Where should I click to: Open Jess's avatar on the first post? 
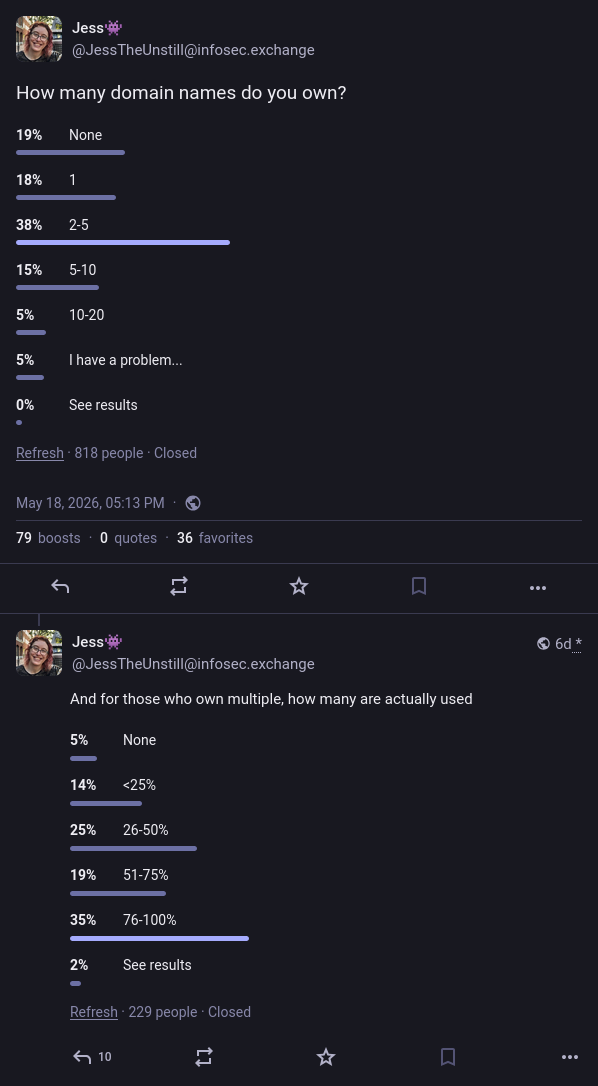point(39,39)
